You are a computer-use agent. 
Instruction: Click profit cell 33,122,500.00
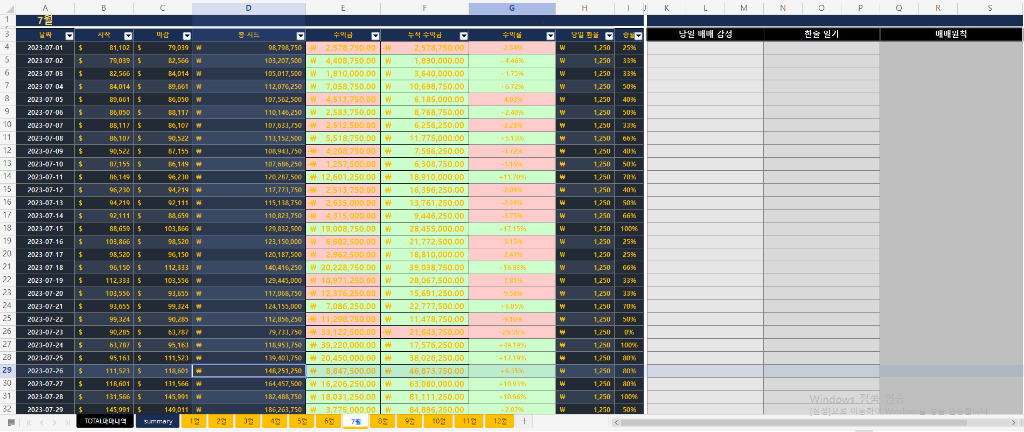point(343,332)
